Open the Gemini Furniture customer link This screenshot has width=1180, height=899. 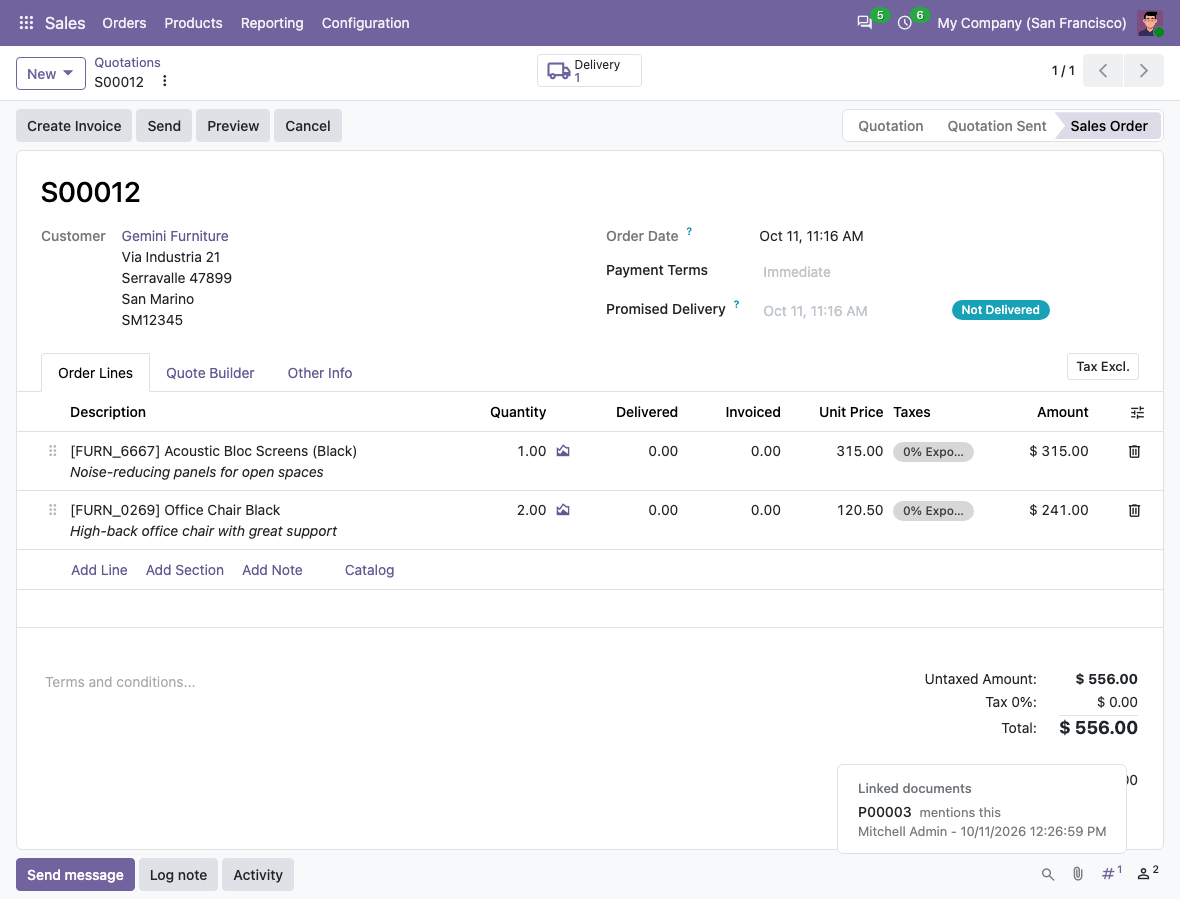(x=175, y=236)
